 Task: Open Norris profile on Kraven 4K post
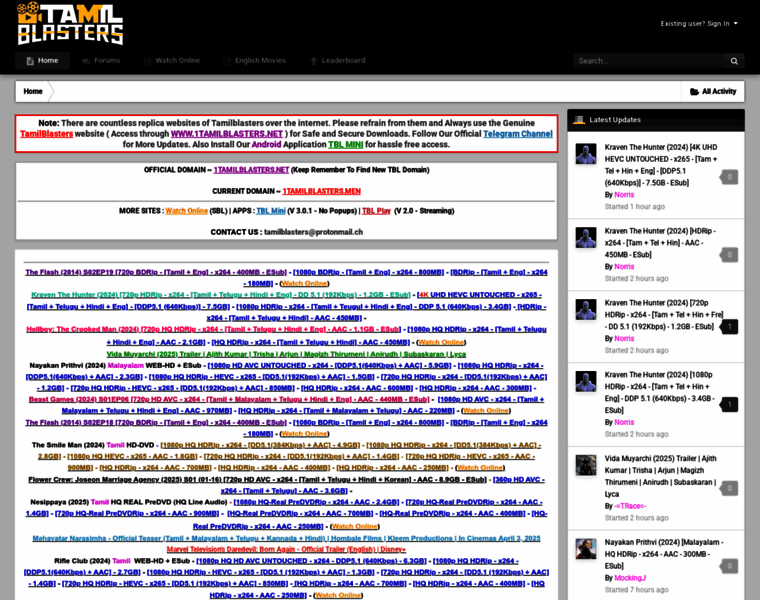pos(624,195)
